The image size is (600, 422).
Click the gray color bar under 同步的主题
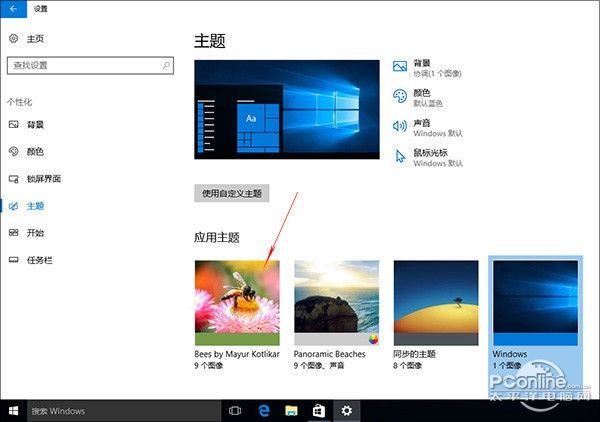pos(436,339)
